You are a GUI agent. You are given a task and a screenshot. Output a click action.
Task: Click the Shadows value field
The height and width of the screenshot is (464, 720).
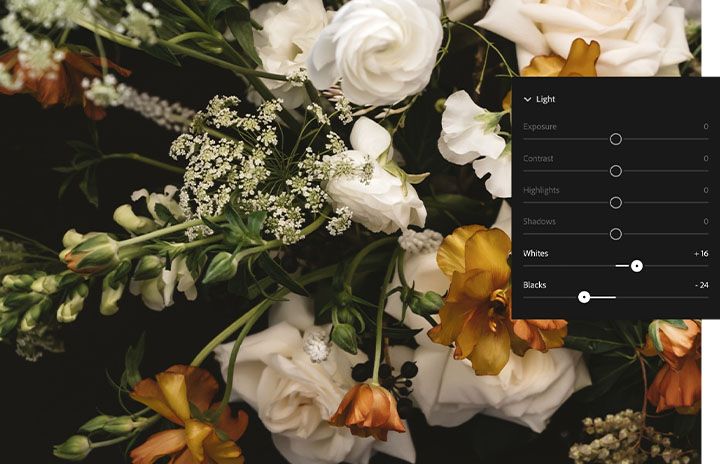[x=706, y=221]
